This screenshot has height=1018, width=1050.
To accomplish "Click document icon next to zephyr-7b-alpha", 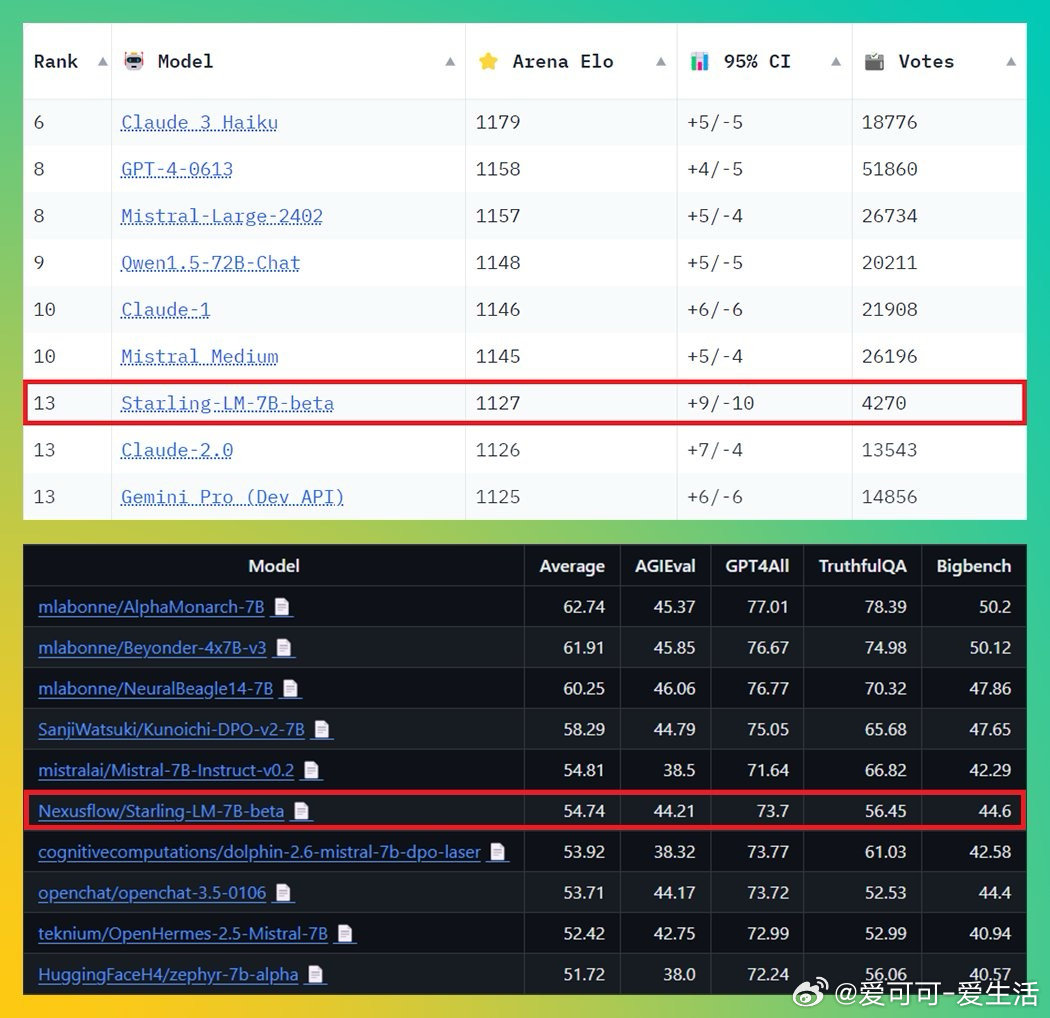I will pyautogui.click(x=316, y=974).
